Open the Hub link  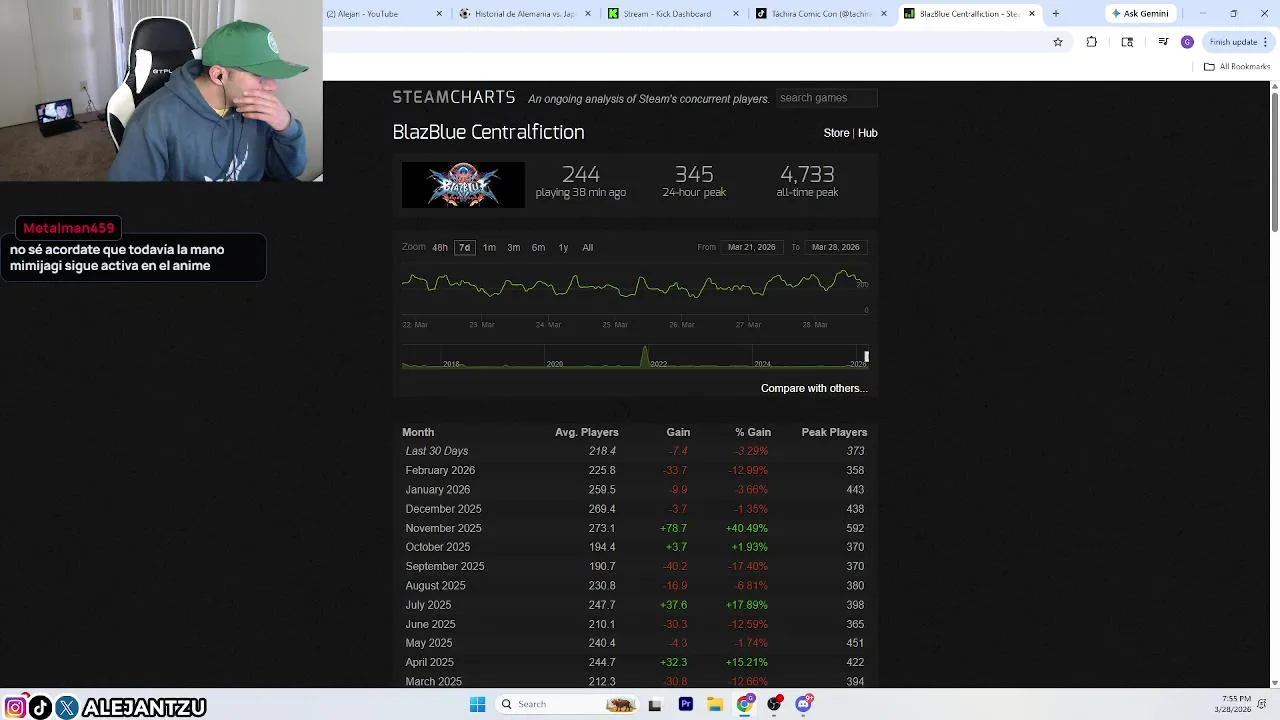pos(867,133)
